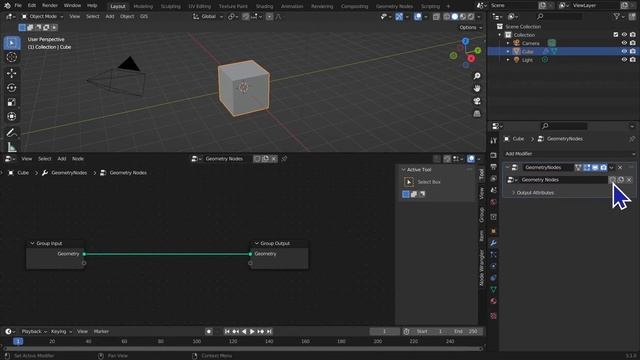Image resolution: width=640 pixels, height=360 pixels.
Task: Collapse the Active Tool panel
Action: [x=403, y=170]
